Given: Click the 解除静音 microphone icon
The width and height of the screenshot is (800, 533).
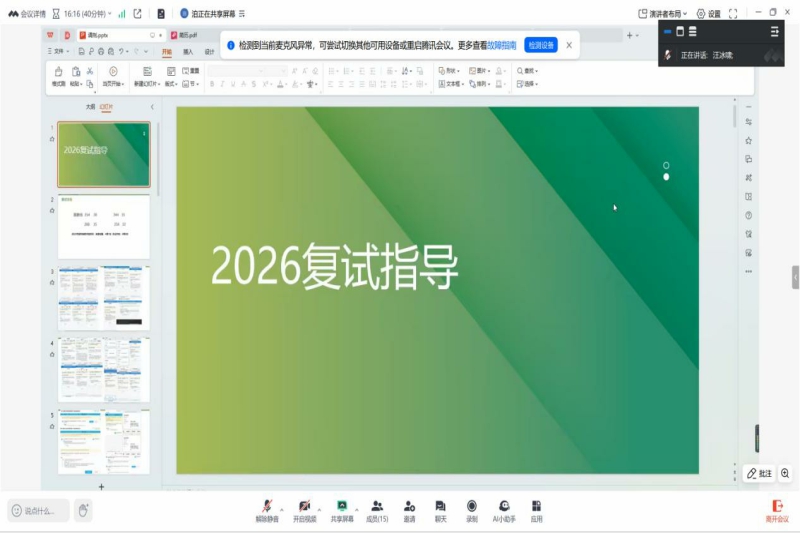Looking at the screenshot, I should pos(267,507).
